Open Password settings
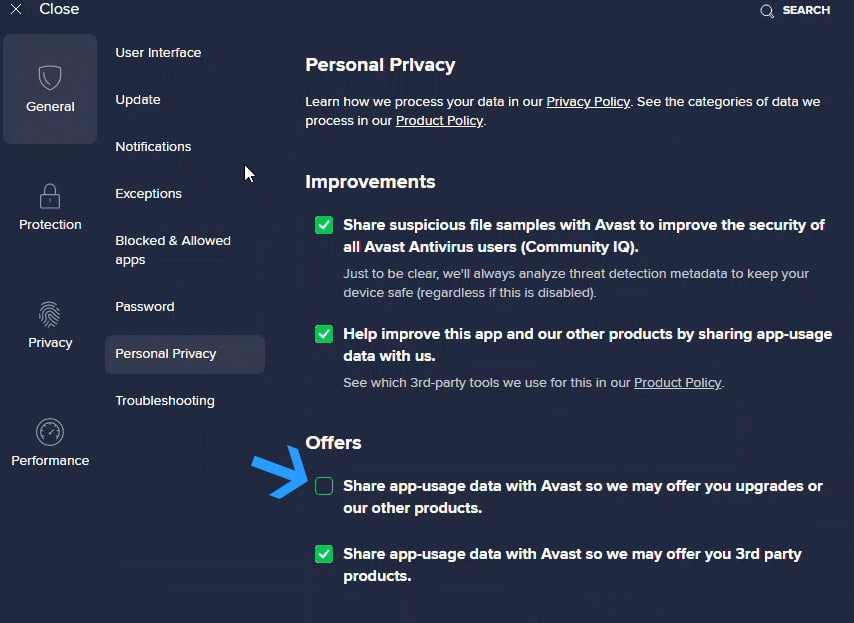854x623 pixels. (145, 307)
